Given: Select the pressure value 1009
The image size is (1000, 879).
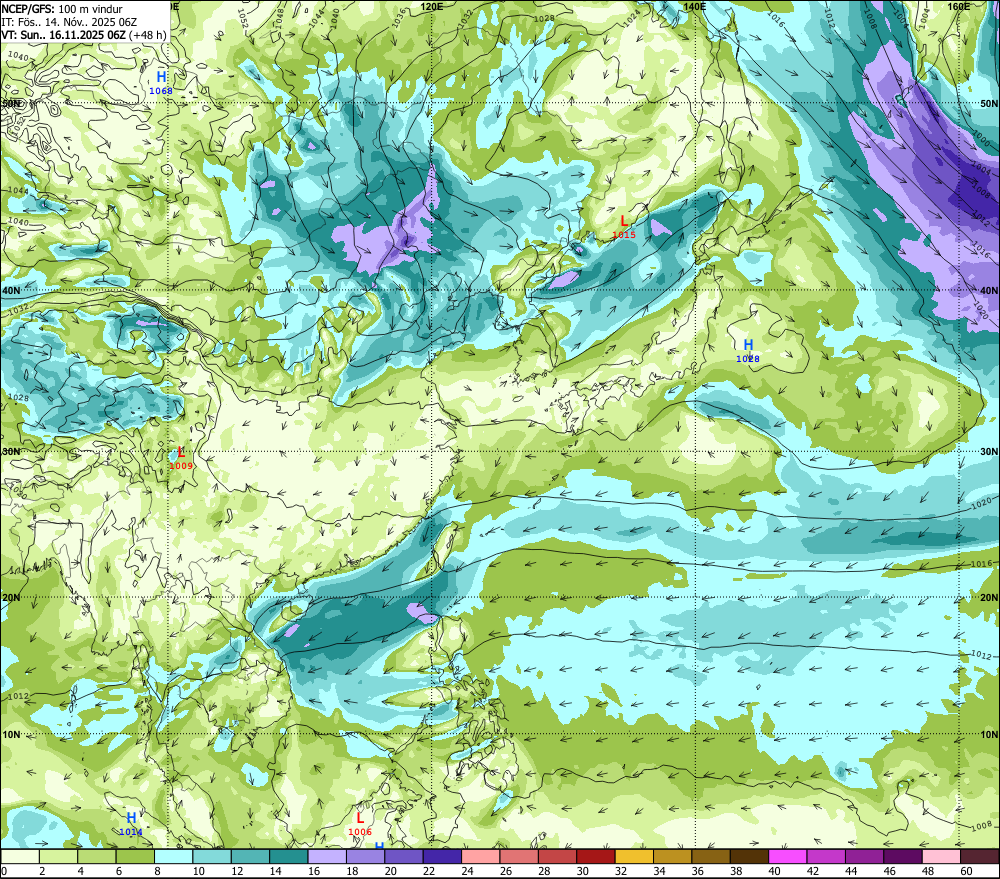Looking at the screenshot, I should pos(181,466).
